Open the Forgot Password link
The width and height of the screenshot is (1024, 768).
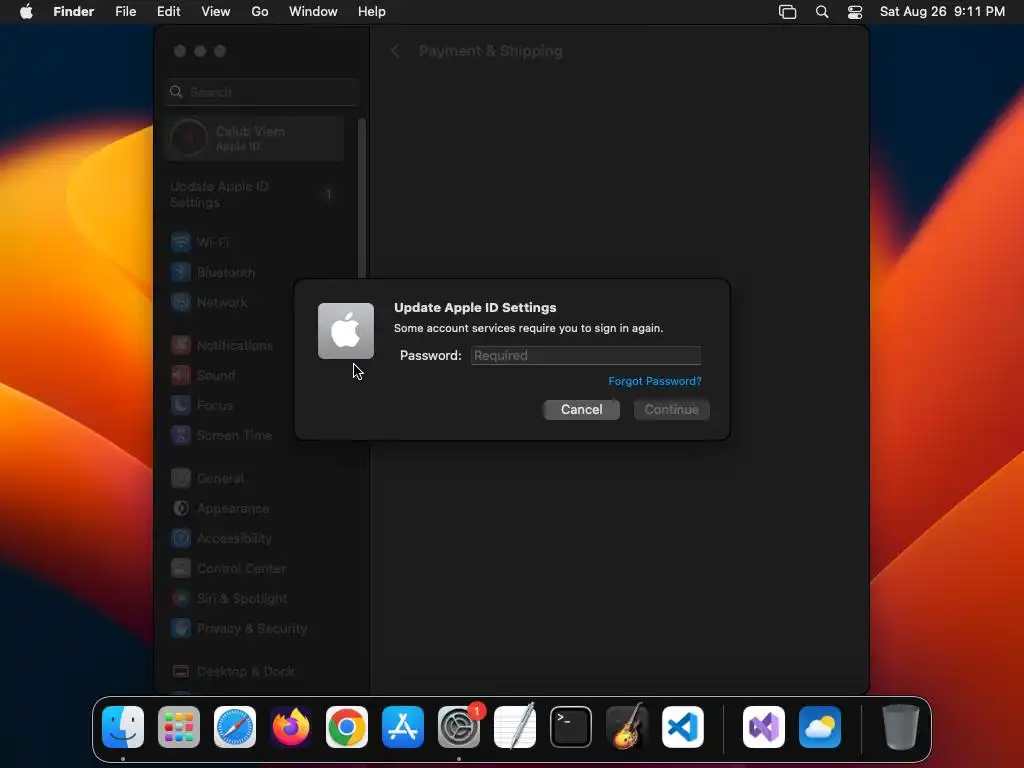coord(654,381)
